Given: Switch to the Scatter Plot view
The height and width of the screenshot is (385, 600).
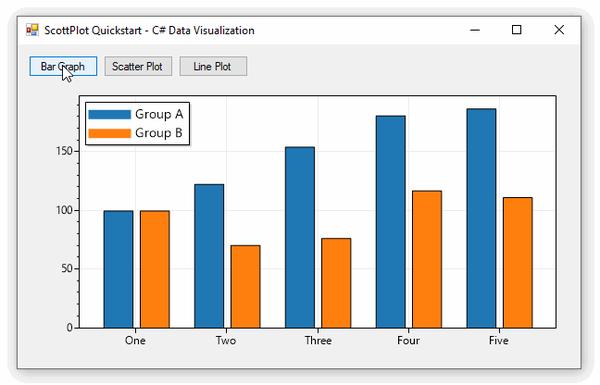Looking at the screenshot, I should [138, 66].
